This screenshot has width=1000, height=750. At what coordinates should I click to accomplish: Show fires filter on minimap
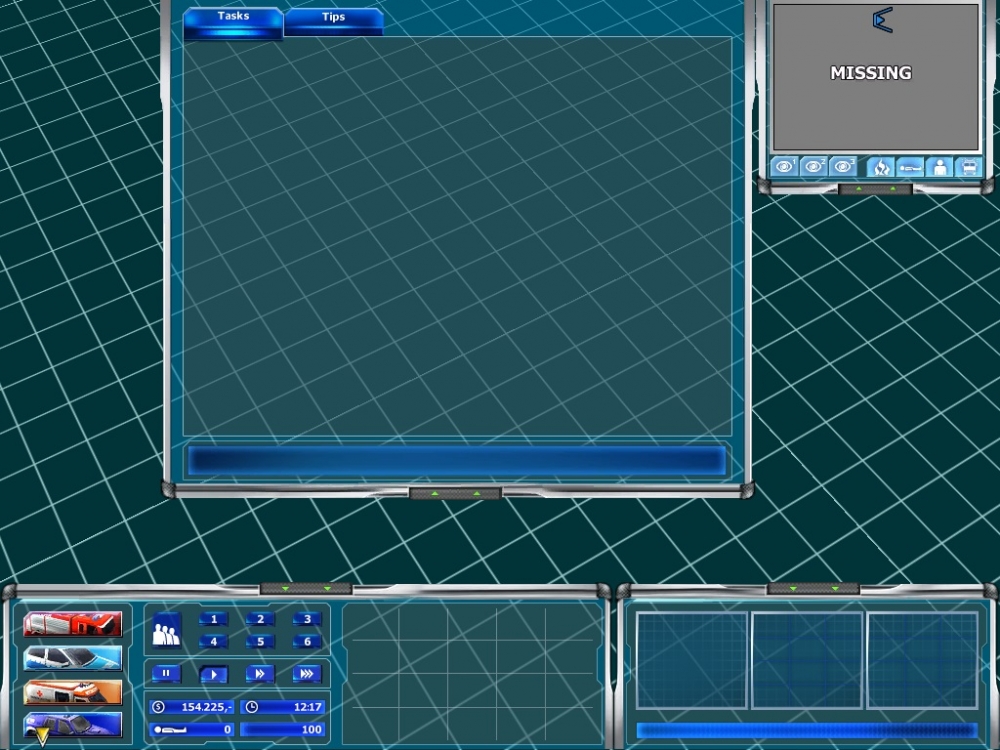click(880, 167)
